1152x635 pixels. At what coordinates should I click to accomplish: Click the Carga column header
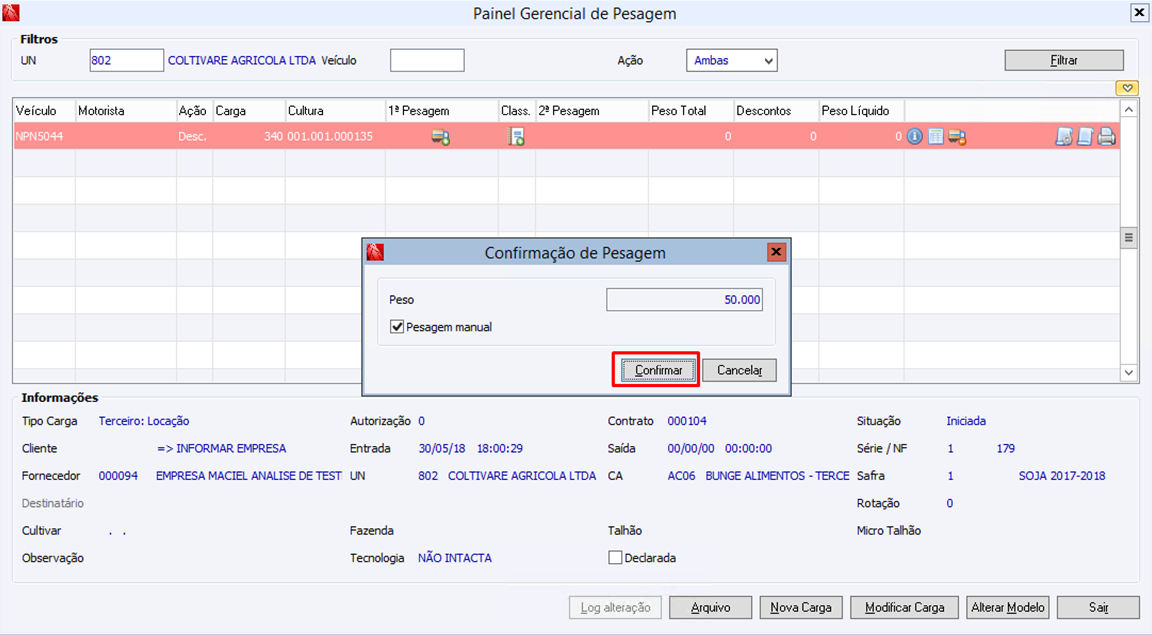(249, 111)
